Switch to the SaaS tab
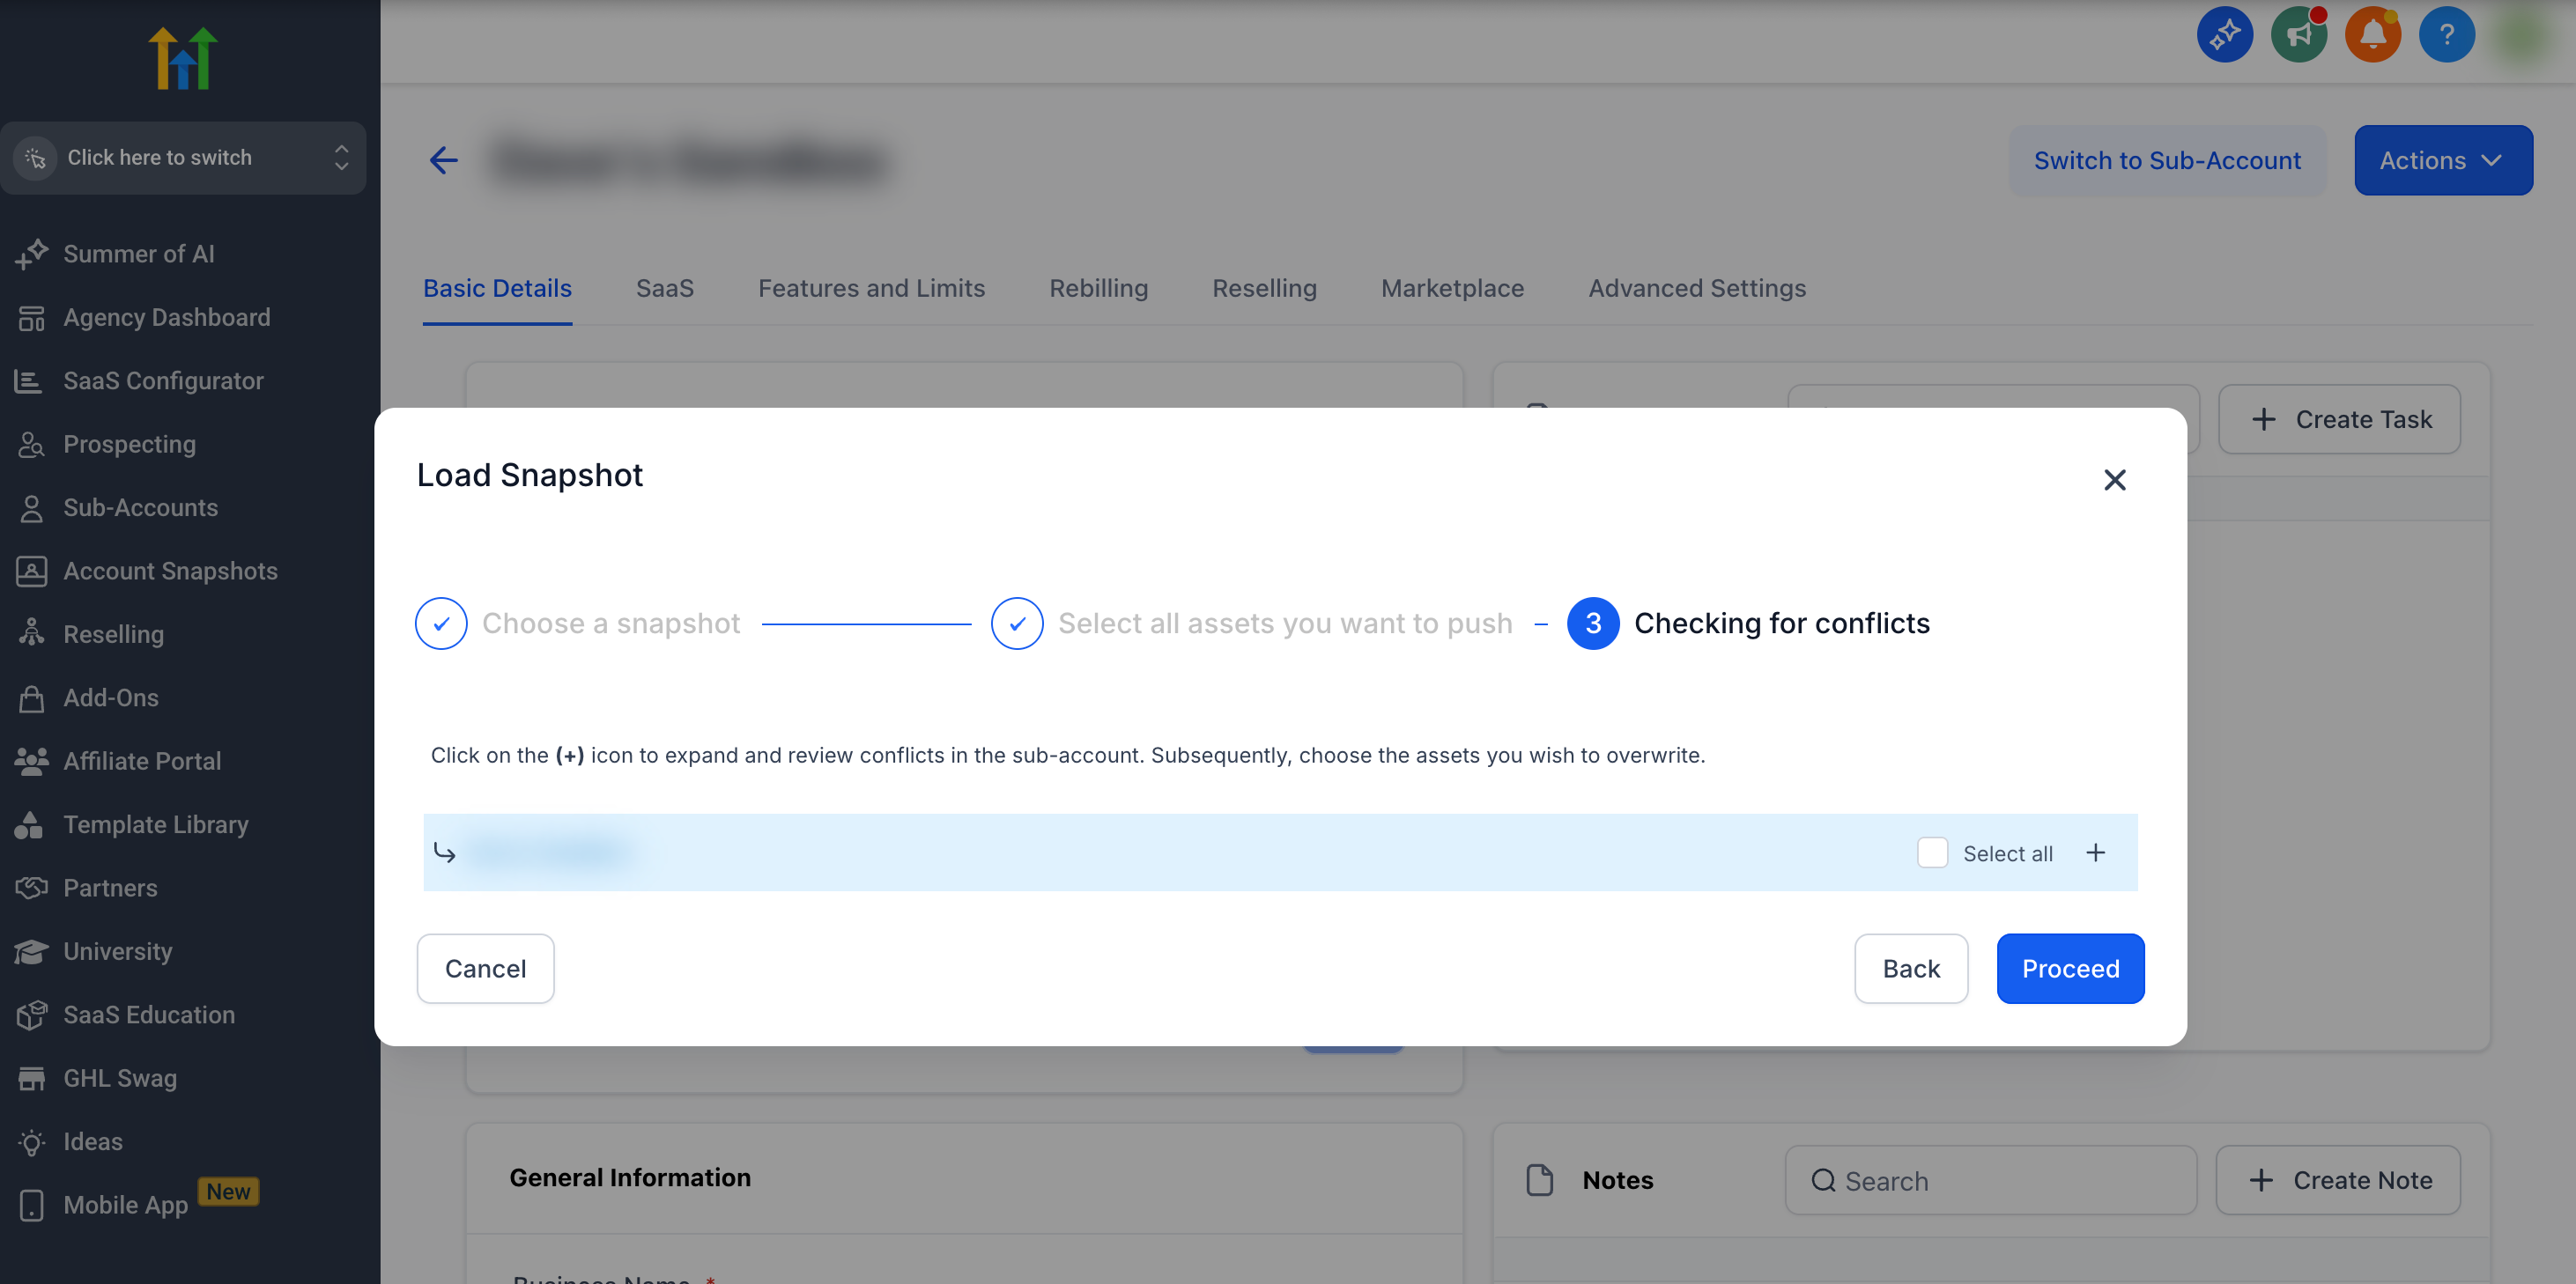 tap(664, 288)
